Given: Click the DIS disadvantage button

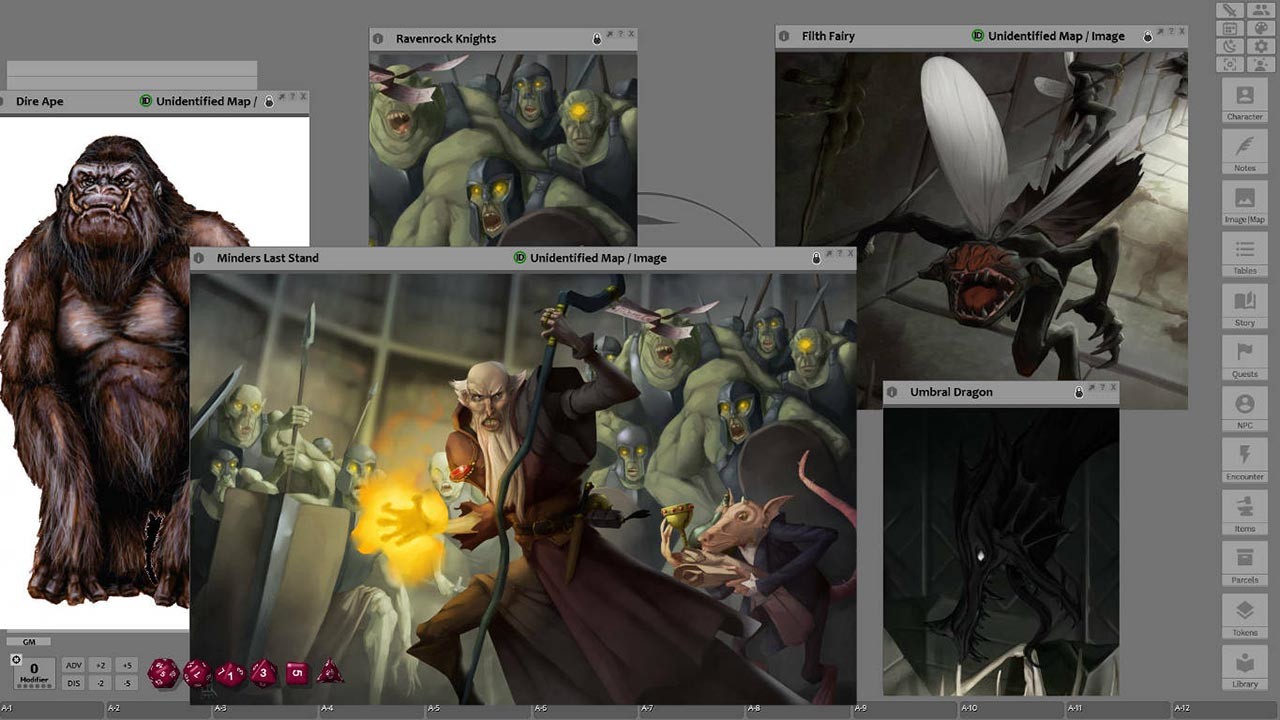Looking at the screenshot, I should [73, 683].
